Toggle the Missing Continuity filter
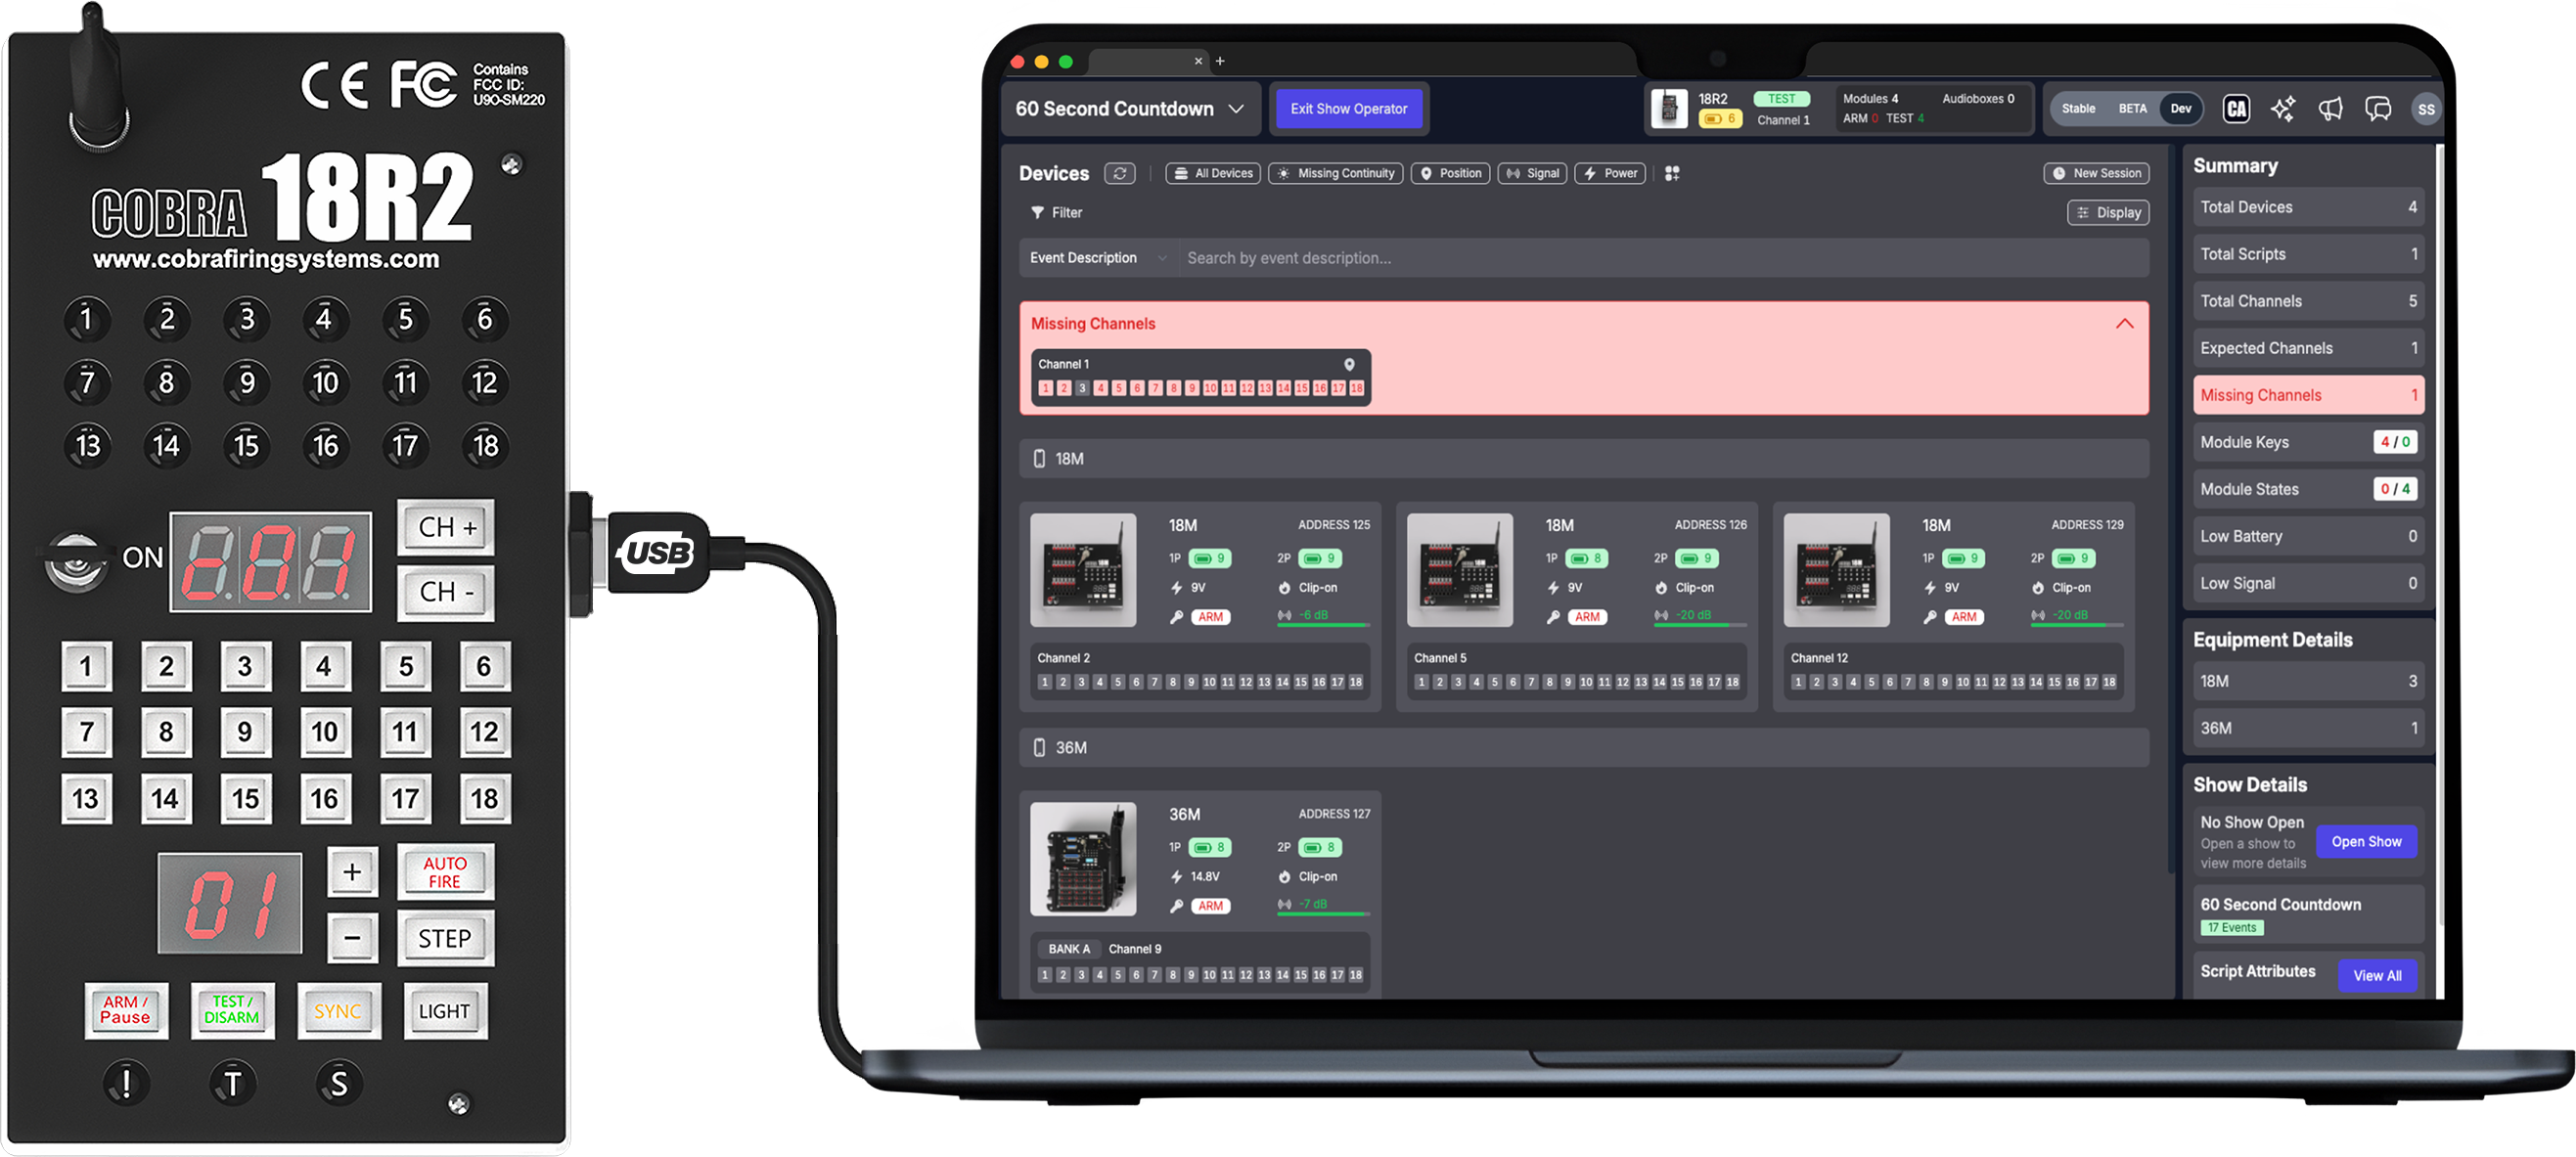This screenshot has width=2576, height=1157. click(x=1335, y=173)
